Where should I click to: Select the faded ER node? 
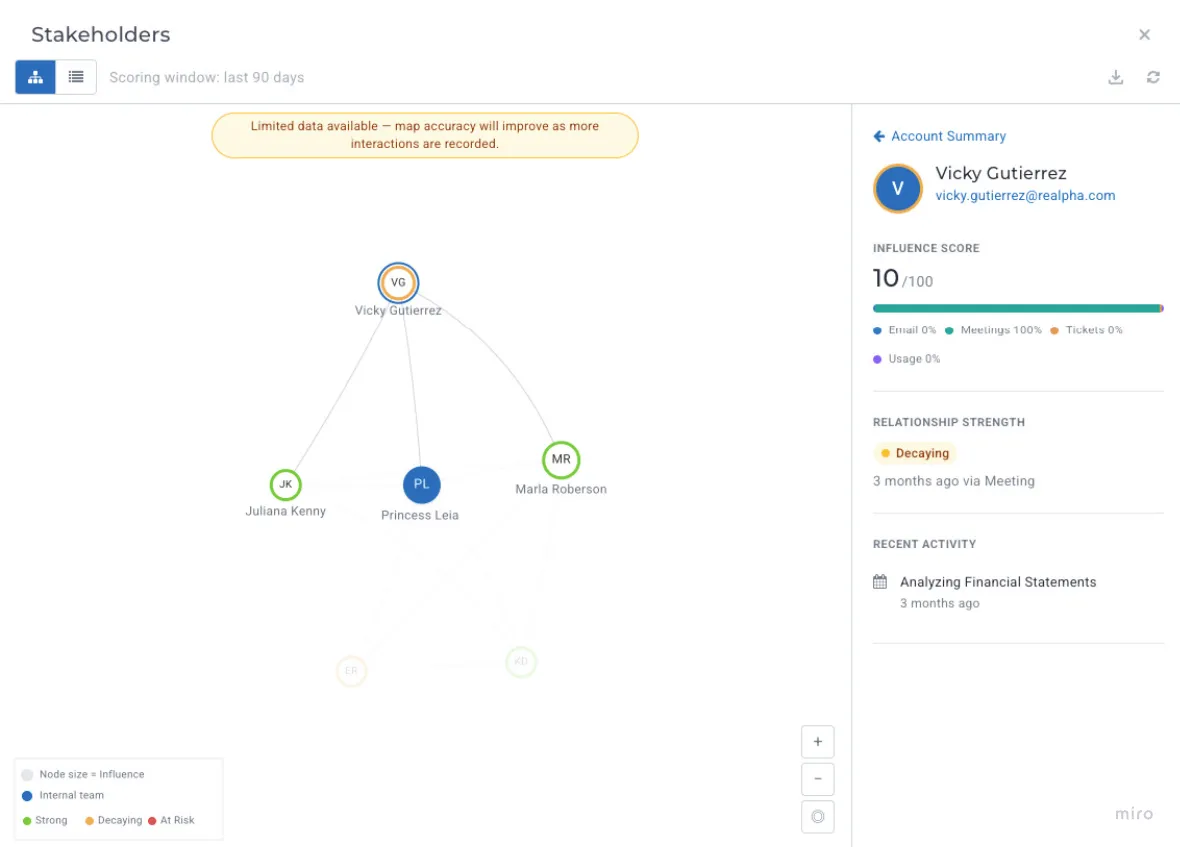[351, 671]
